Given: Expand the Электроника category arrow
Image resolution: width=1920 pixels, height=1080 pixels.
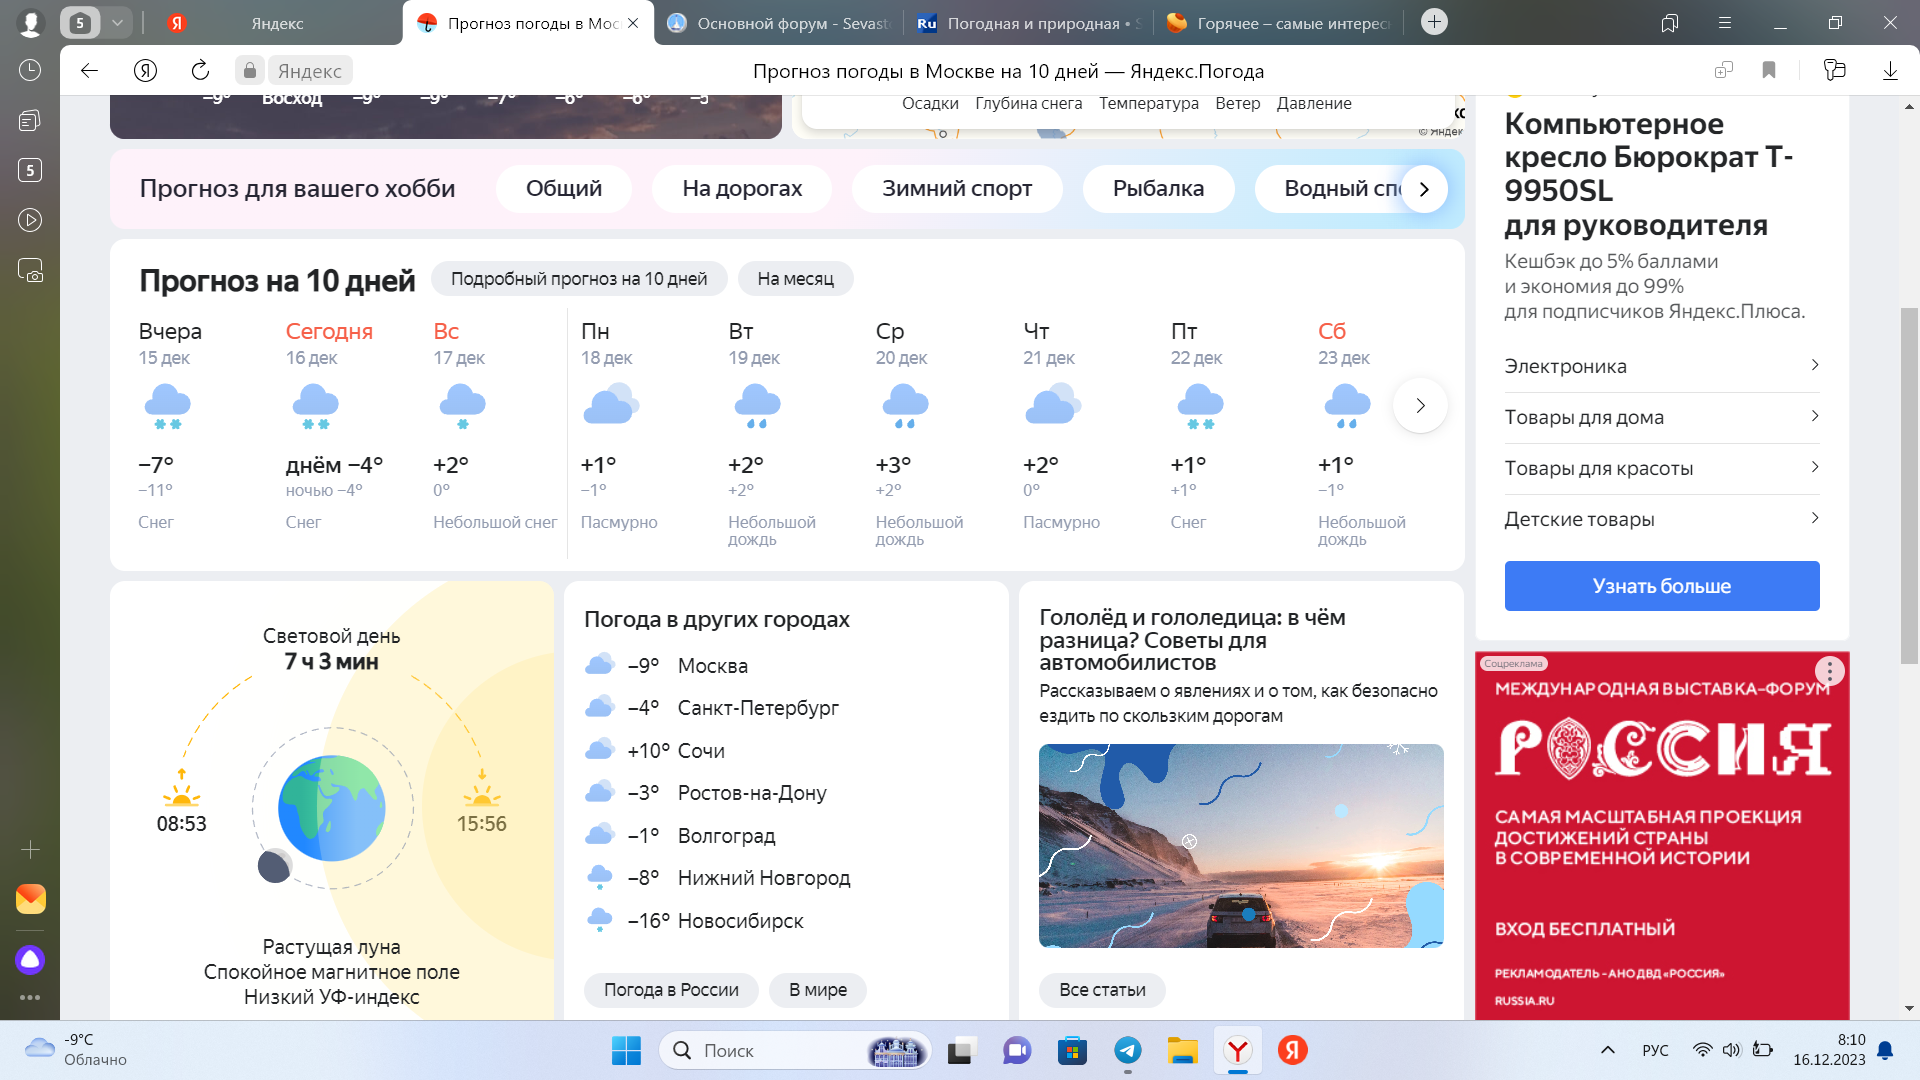Looking at the screenshot, I should point(1814,366).
